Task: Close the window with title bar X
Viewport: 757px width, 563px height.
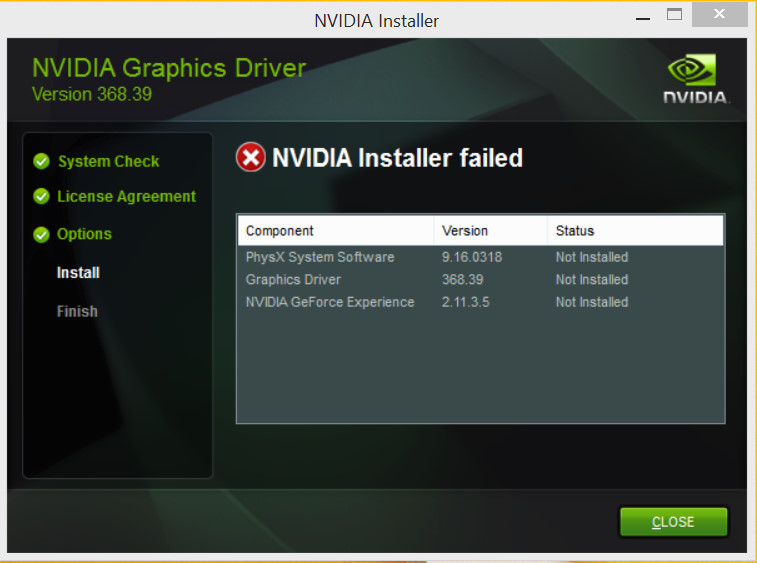Action: pos(719,14)
